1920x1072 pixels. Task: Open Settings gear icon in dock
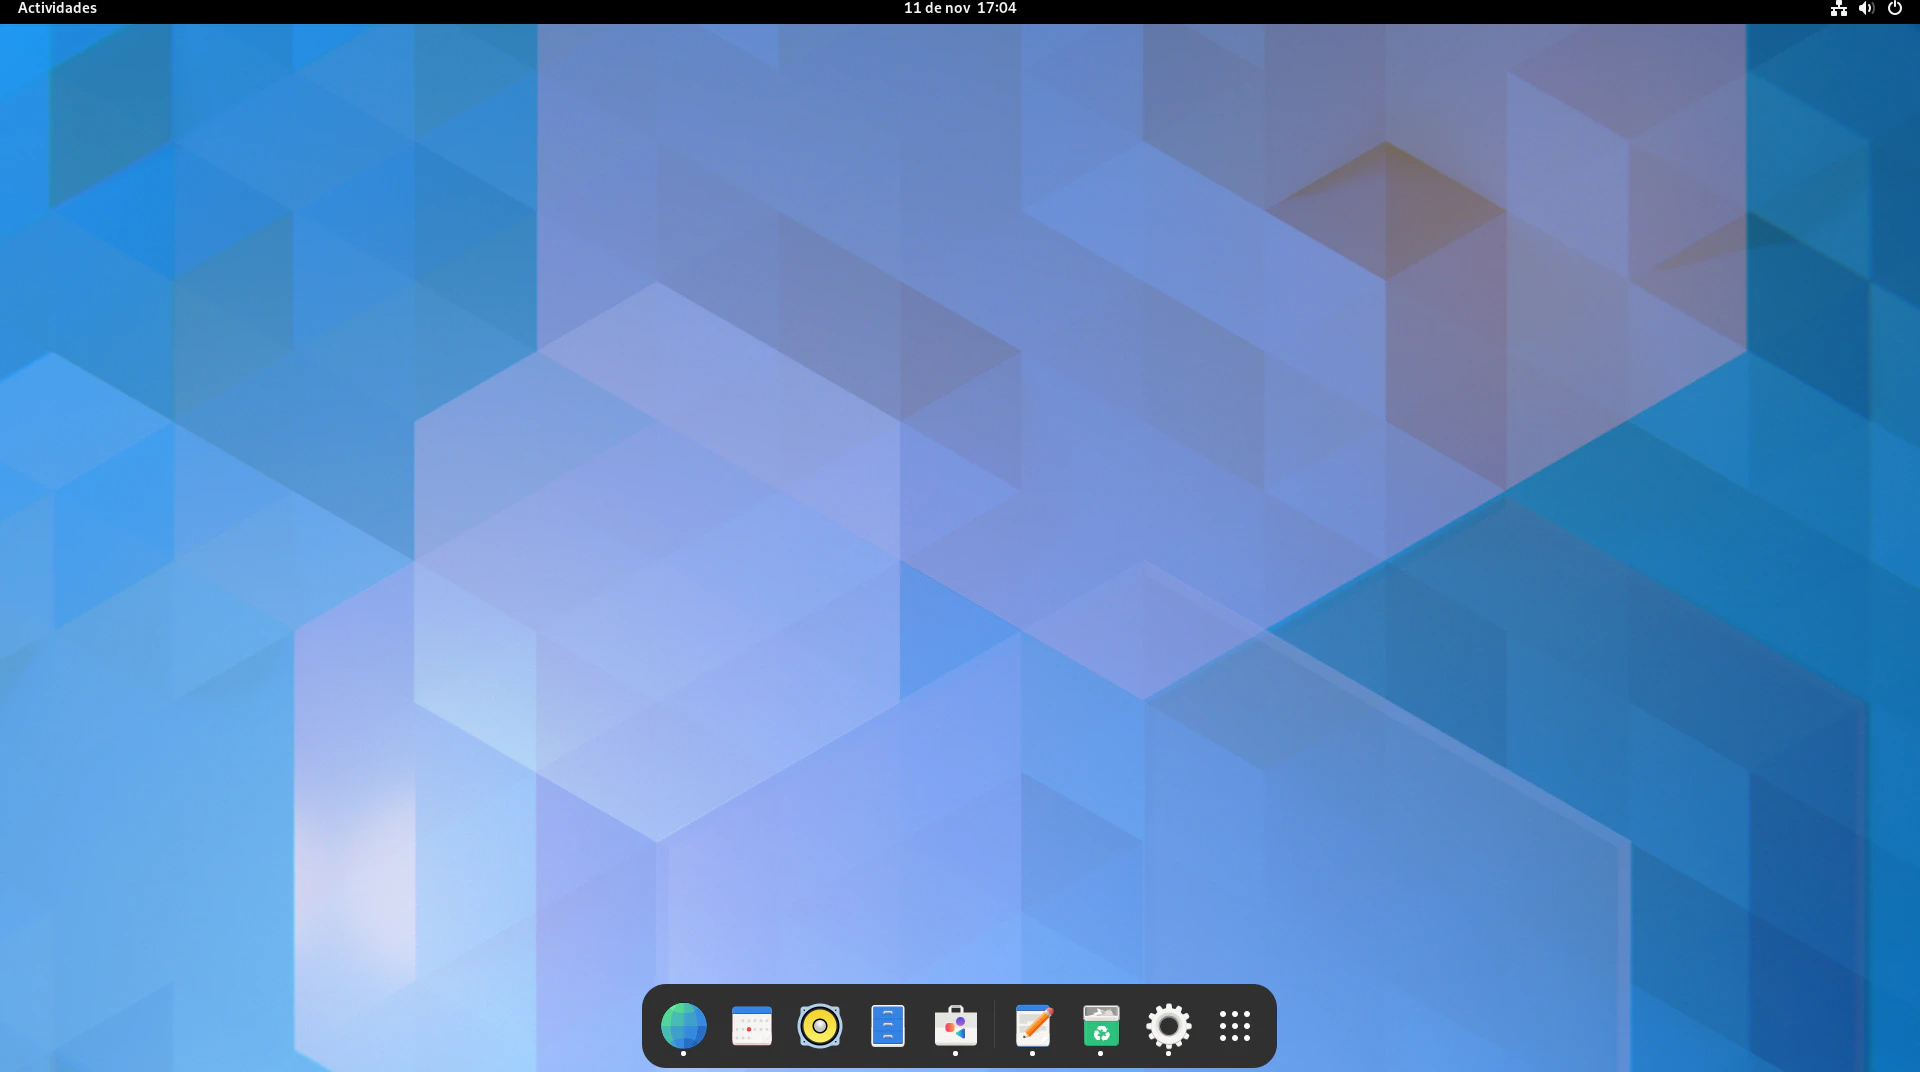coord(1168,1025)
